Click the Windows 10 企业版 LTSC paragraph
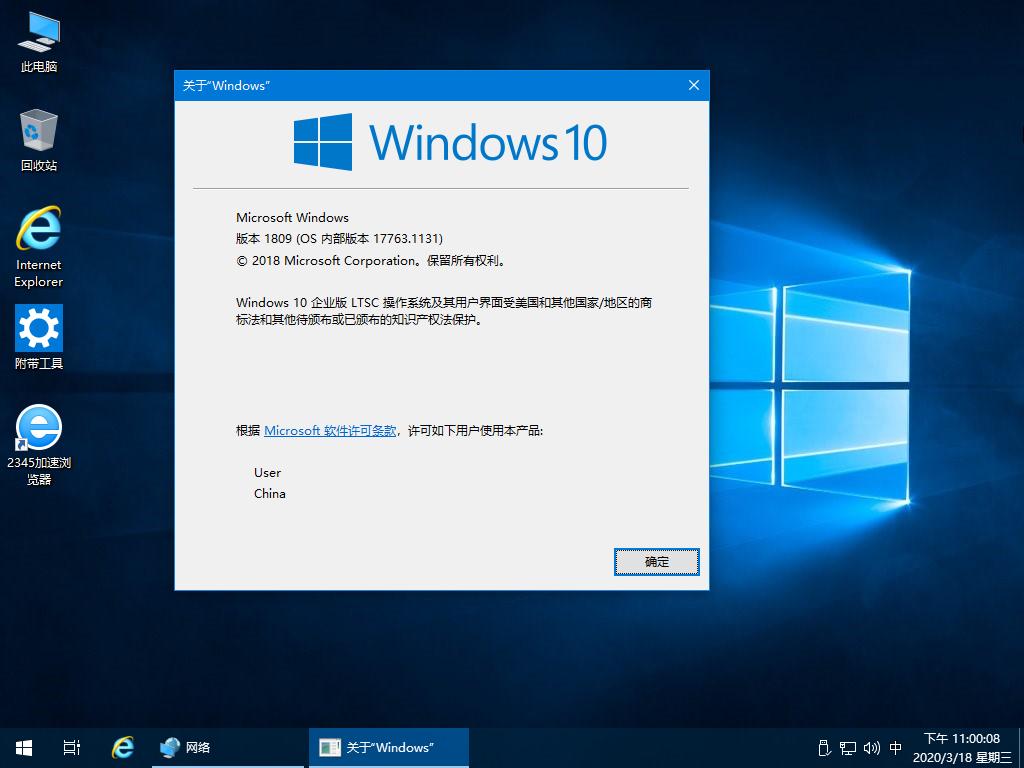The image size is (1024, 768). tap(443, 311)
